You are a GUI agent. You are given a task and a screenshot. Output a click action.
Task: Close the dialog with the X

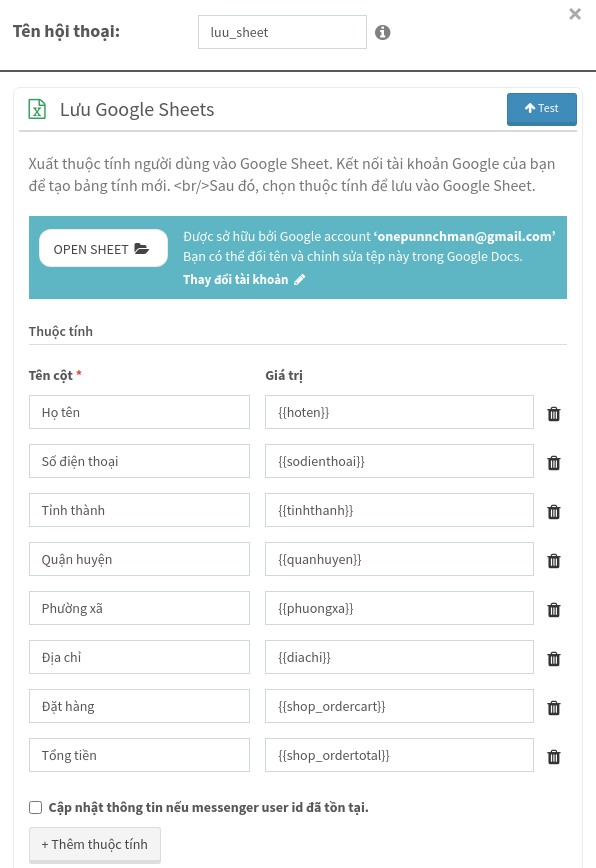pyautogui.click(x=575, y=14)
